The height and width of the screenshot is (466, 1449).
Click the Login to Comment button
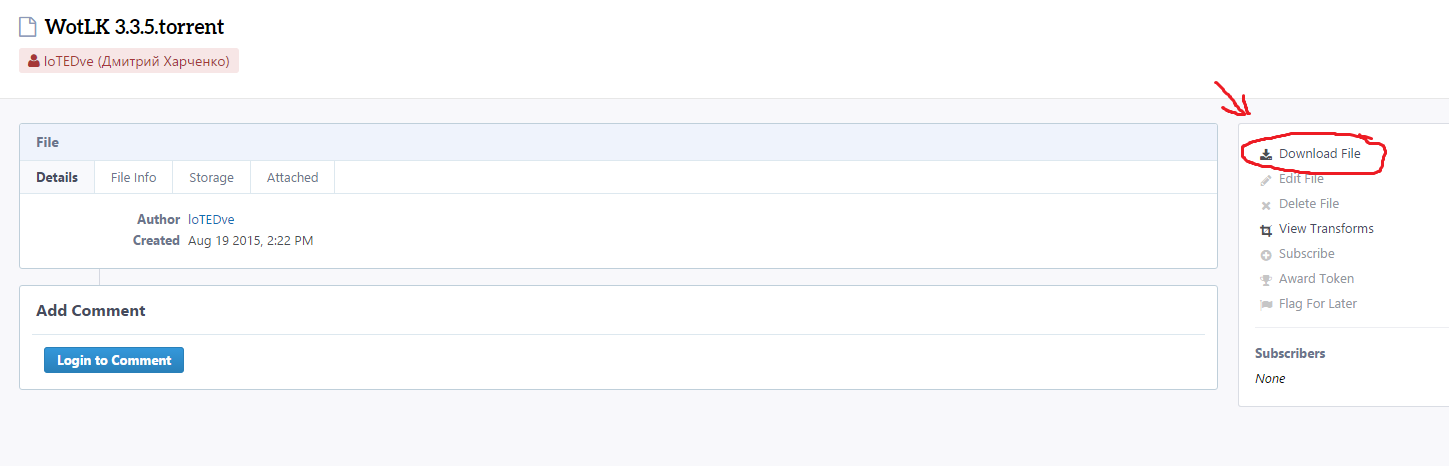(114, 360)
